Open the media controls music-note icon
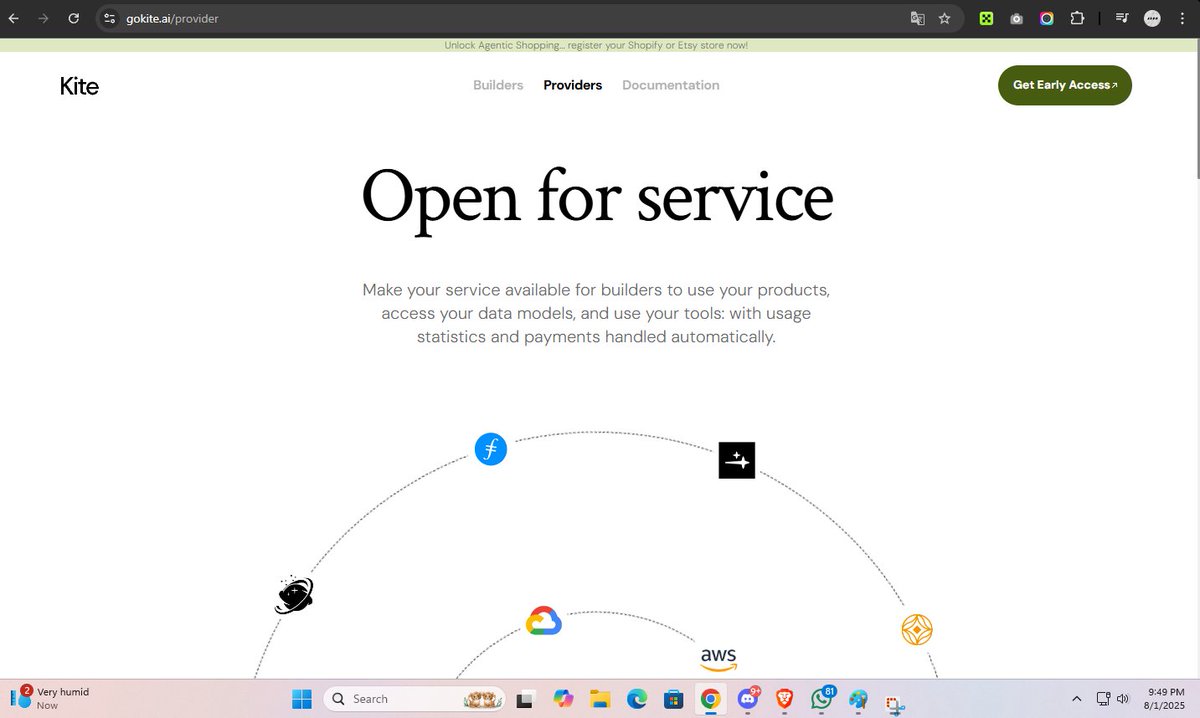 (1122, 18)
